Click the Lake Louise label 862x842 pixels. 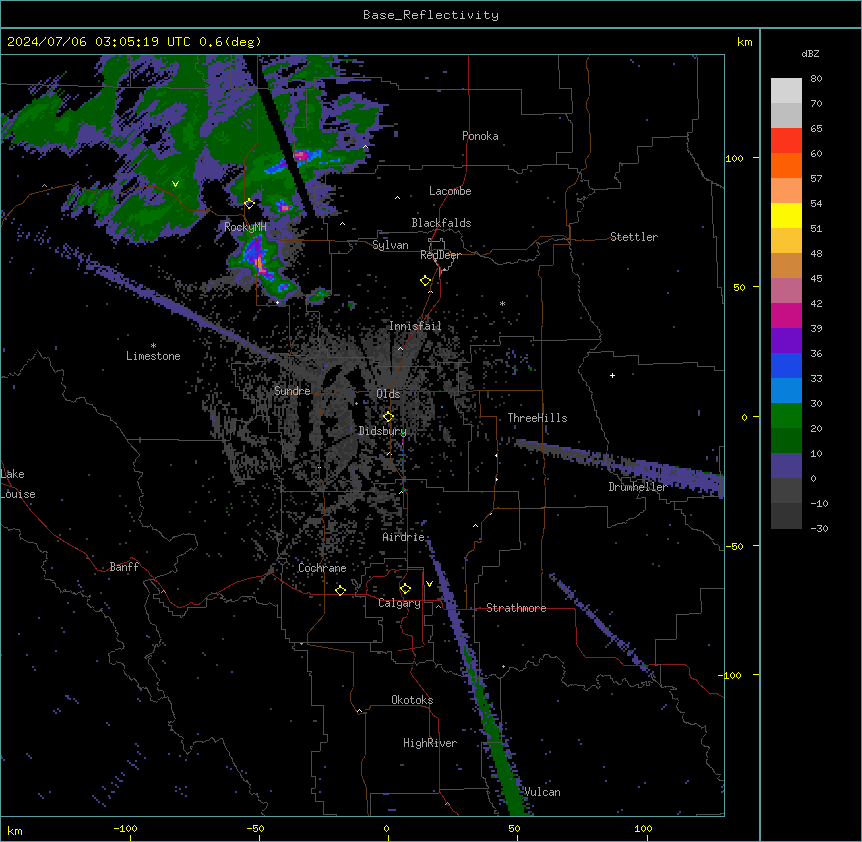pyautogui.click(x=18, y=484)
